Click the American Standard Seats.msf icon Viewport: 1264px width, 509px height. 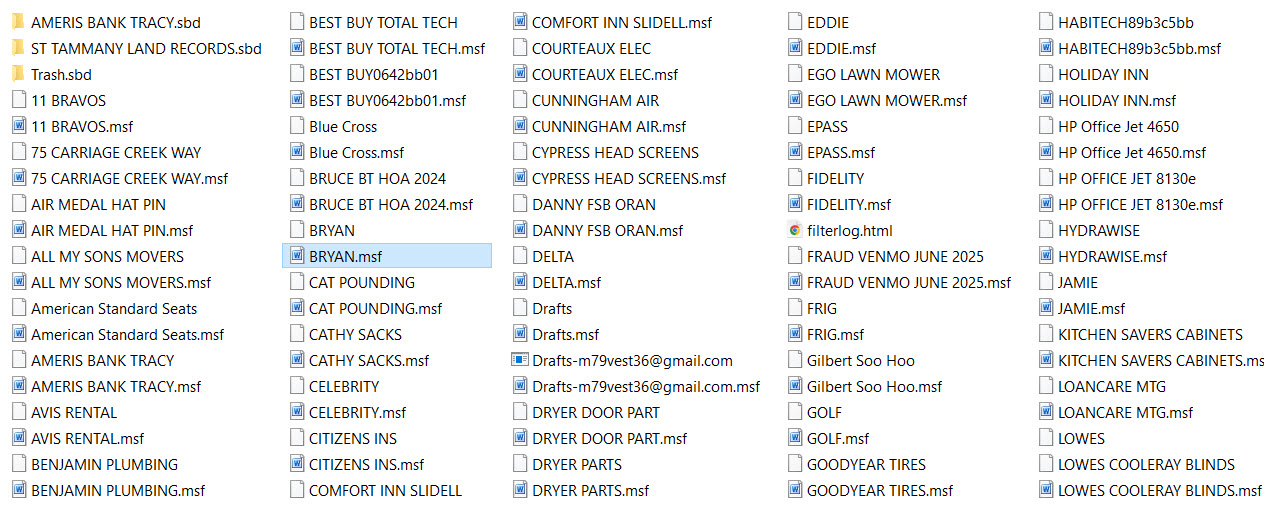tap(18, 334)
